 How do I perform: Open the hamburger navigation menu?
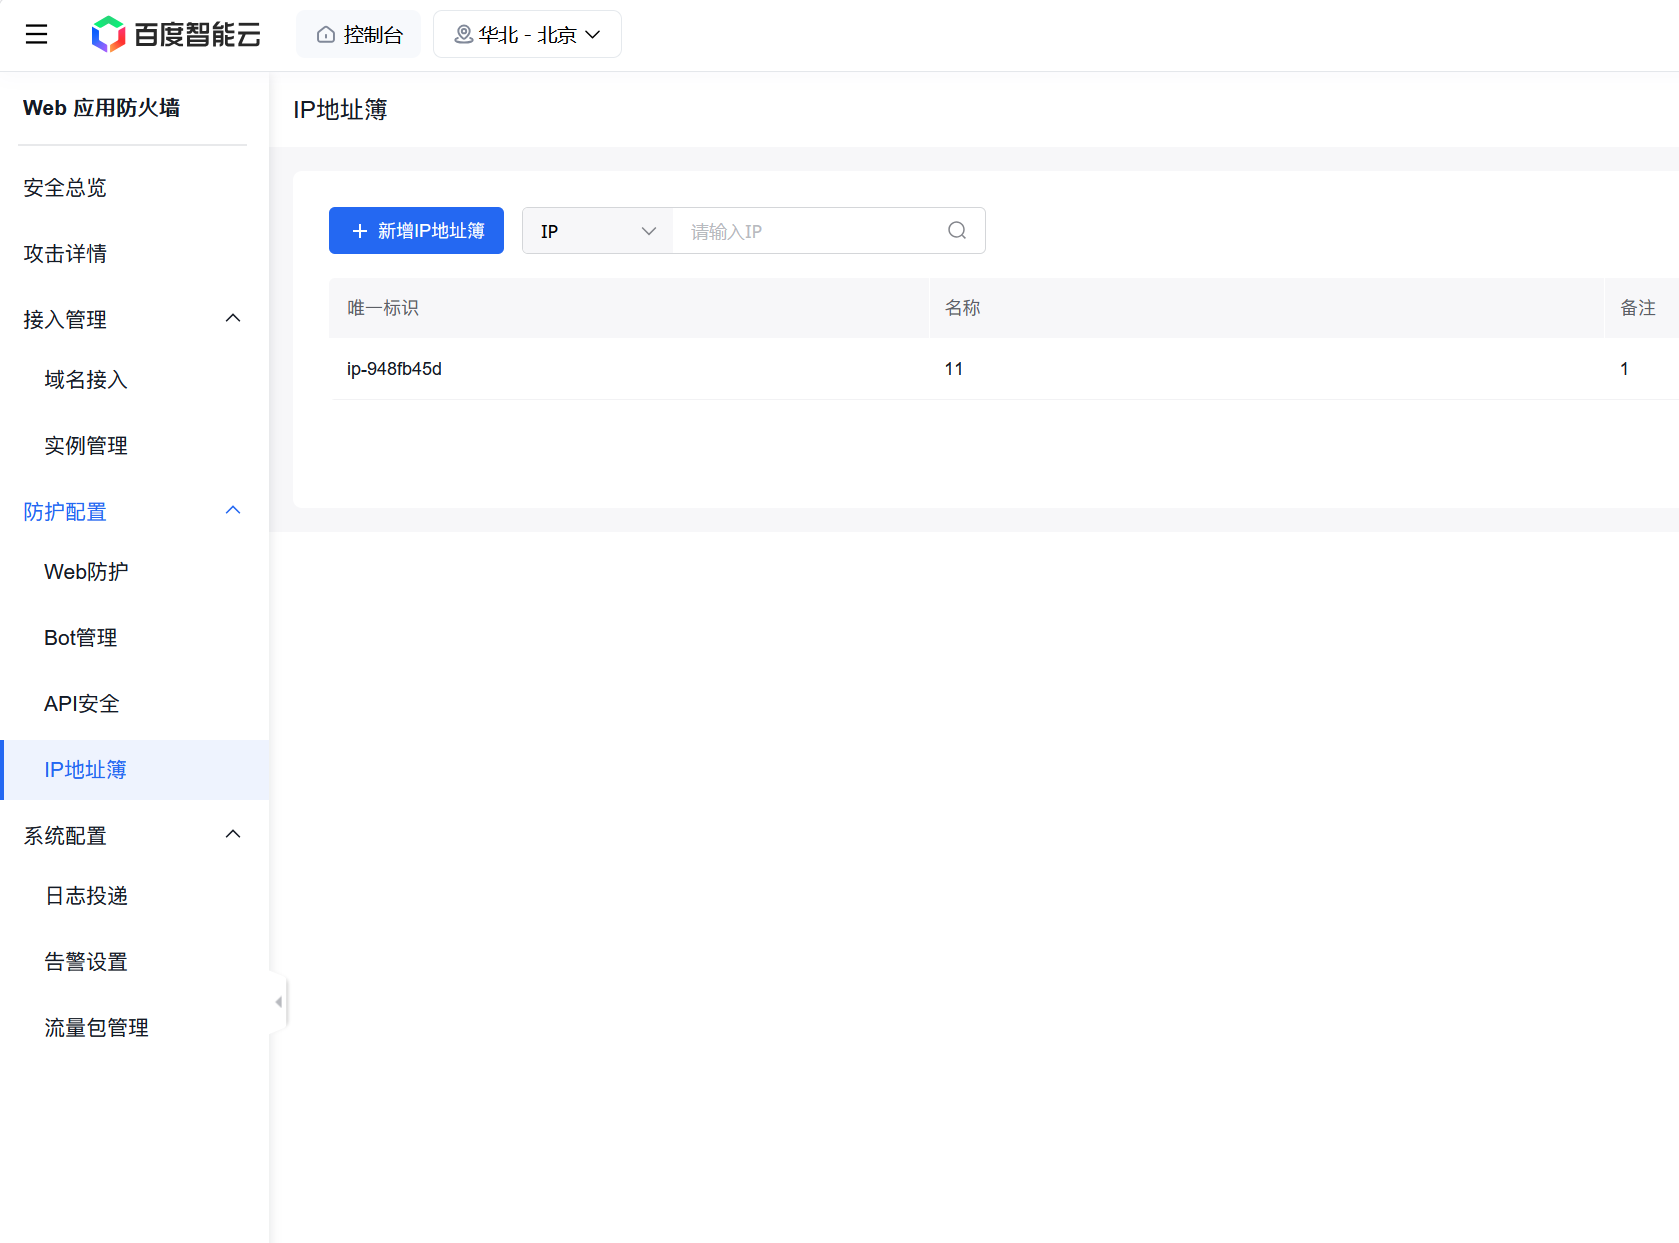pyautogui.click(x=36, y=35)
